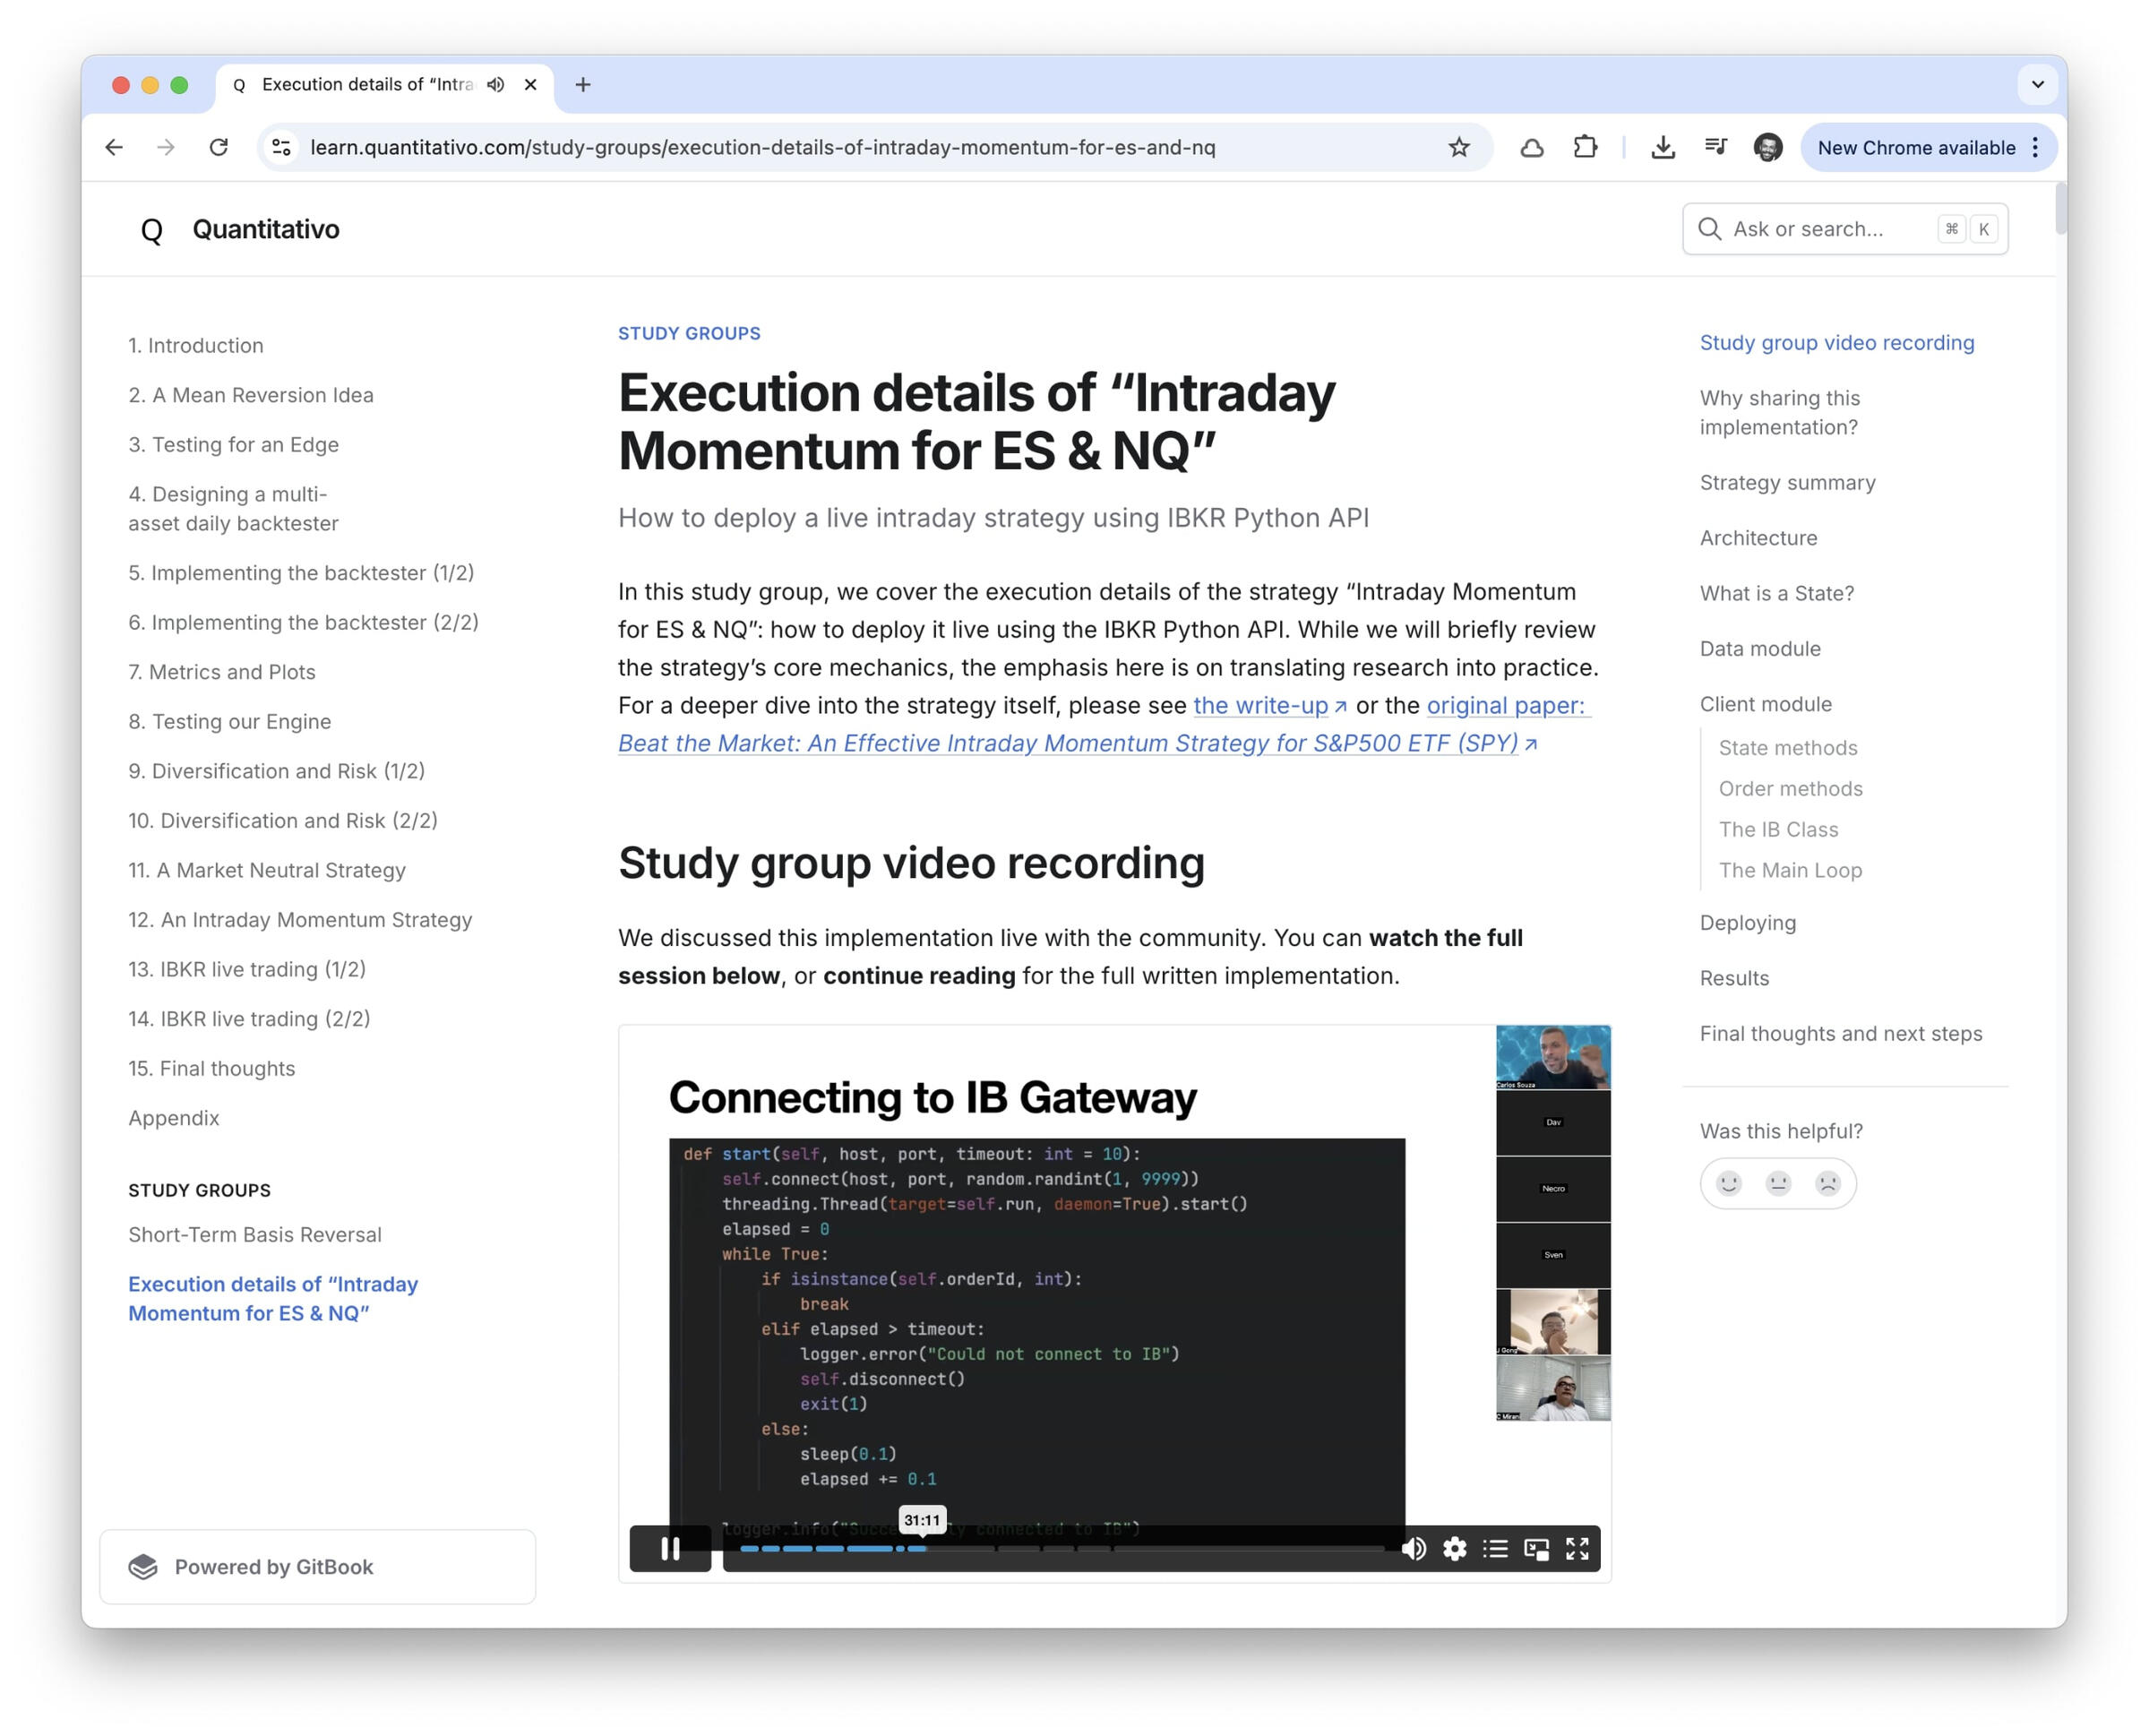
Task: Open media controls icon in toolbar
Action: [1715, 148]
